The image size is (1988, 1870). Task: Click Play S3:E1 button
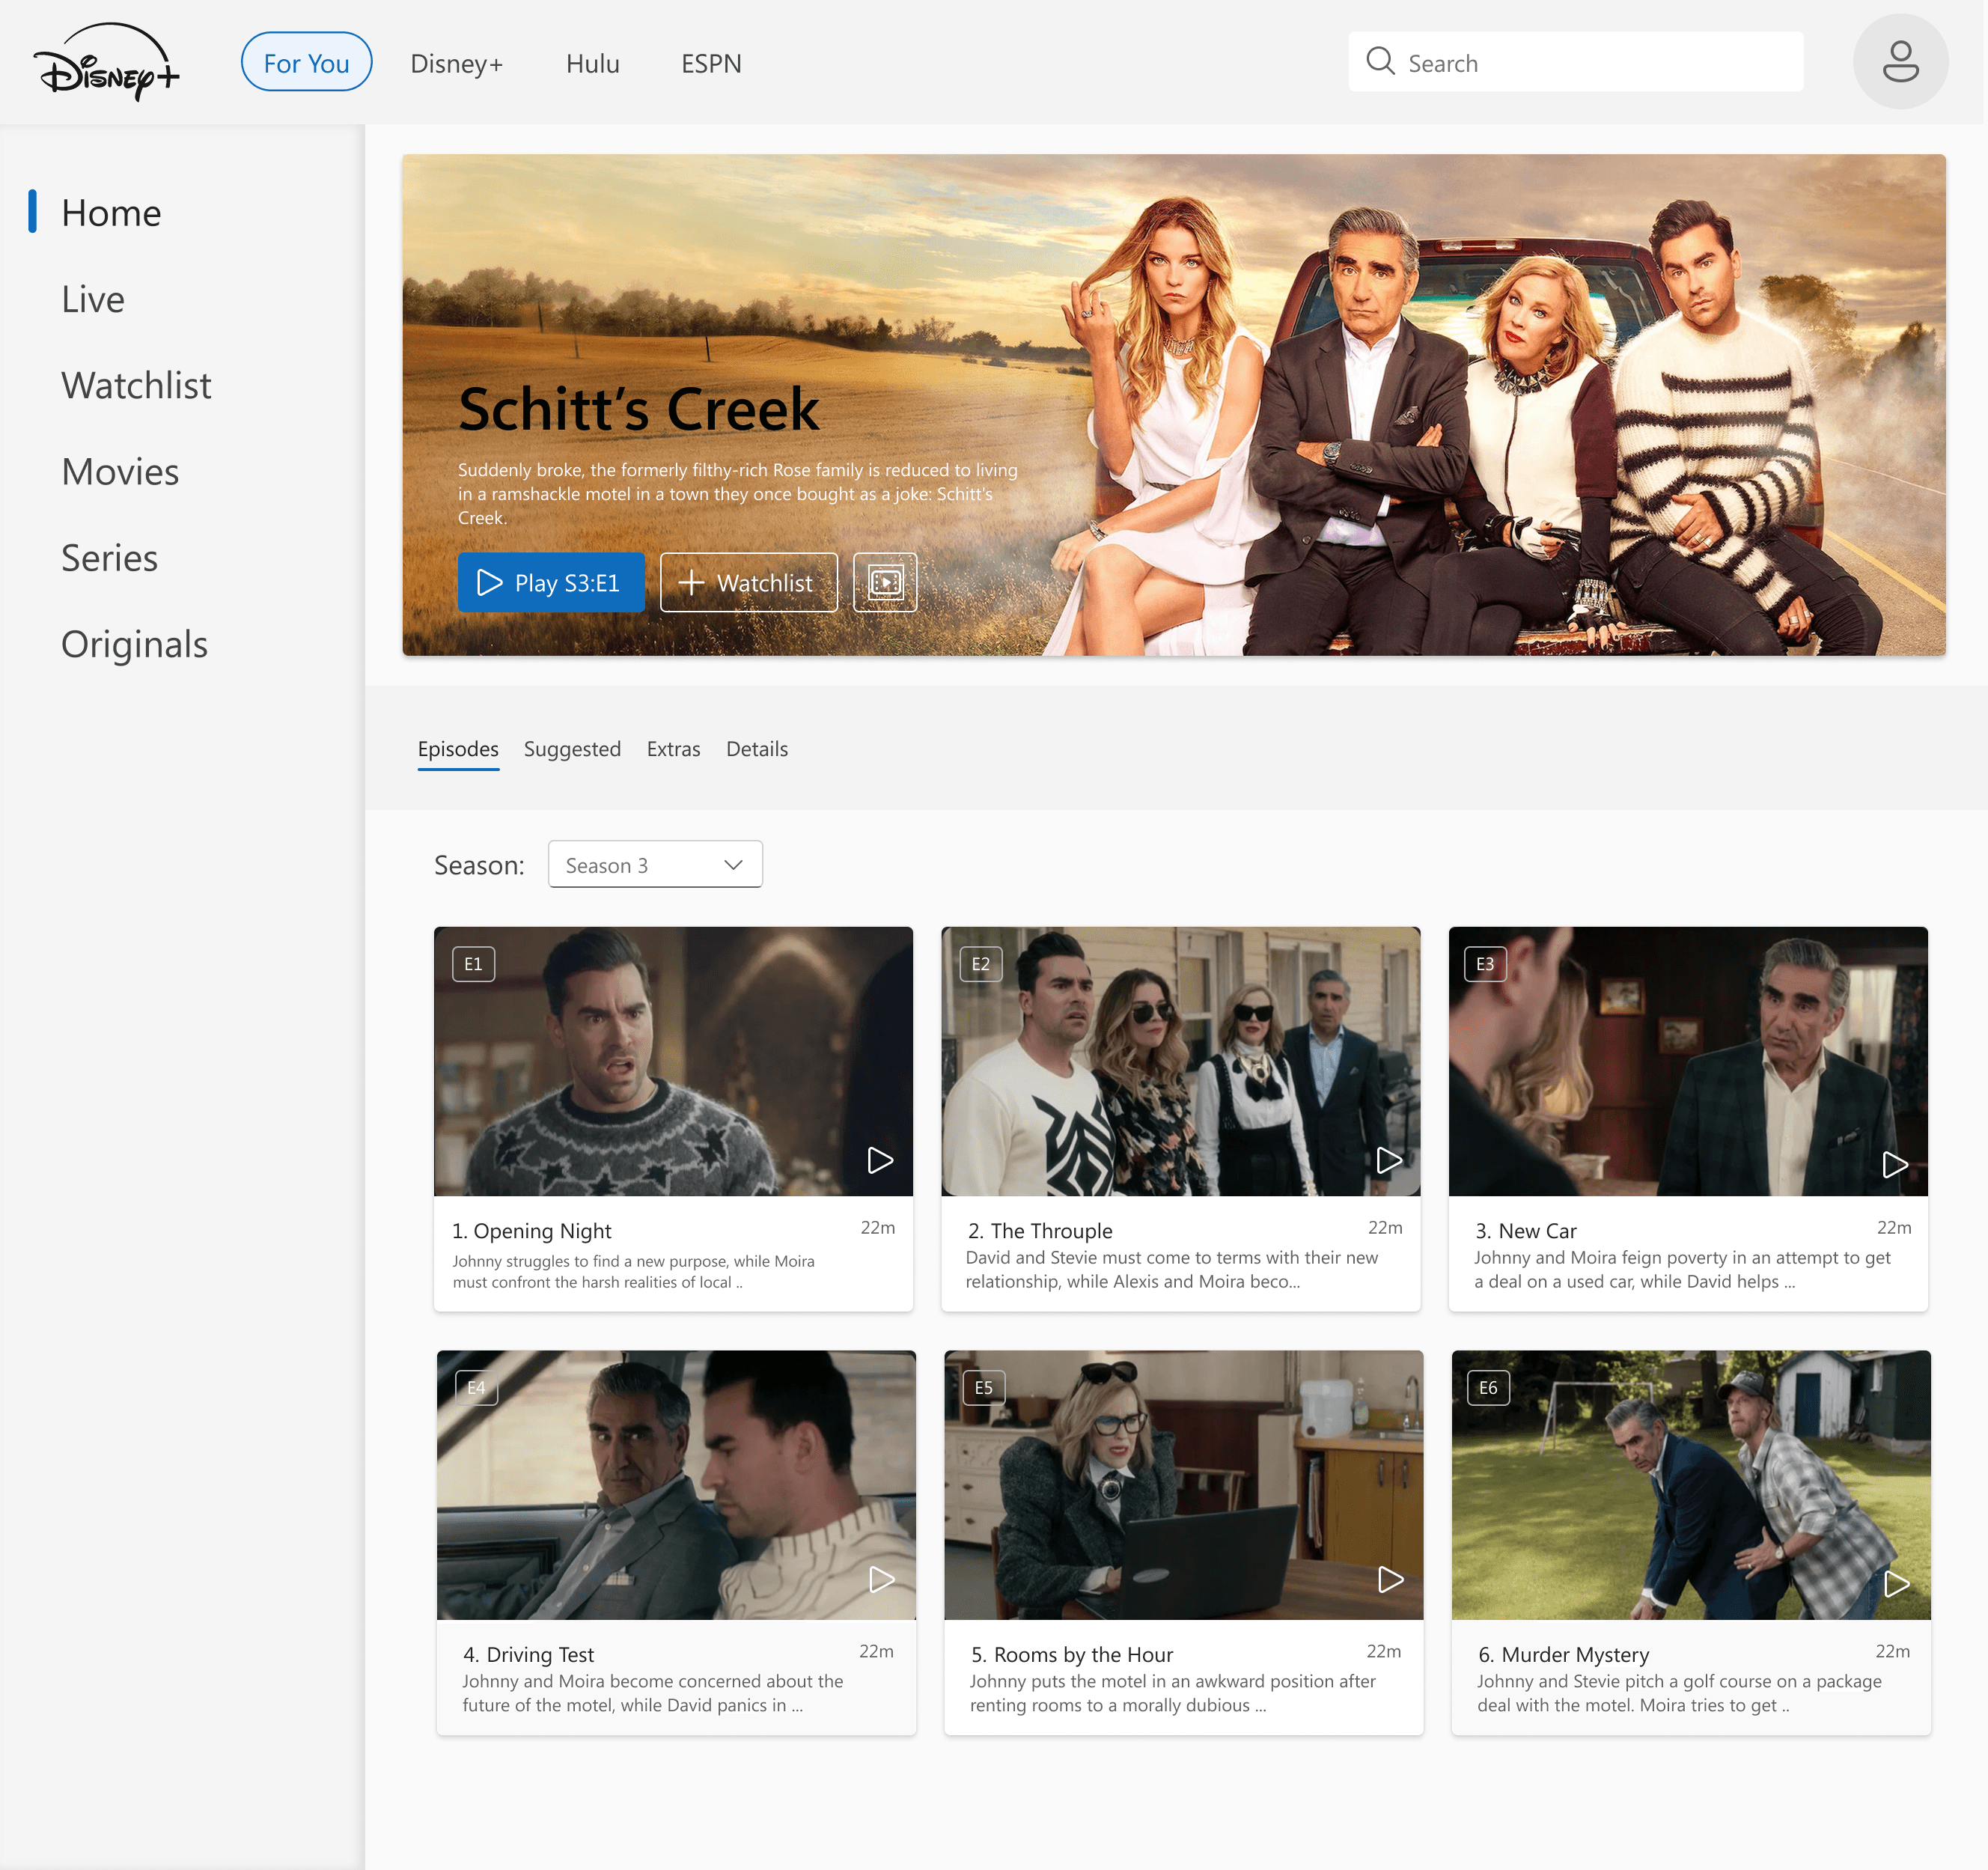point(550,582)
